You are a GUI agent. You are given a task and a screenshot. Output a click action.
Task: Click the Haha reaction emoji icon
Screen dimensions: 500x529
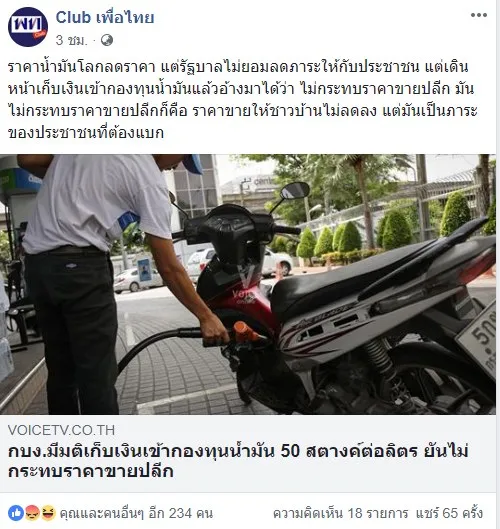coord(48,513)
